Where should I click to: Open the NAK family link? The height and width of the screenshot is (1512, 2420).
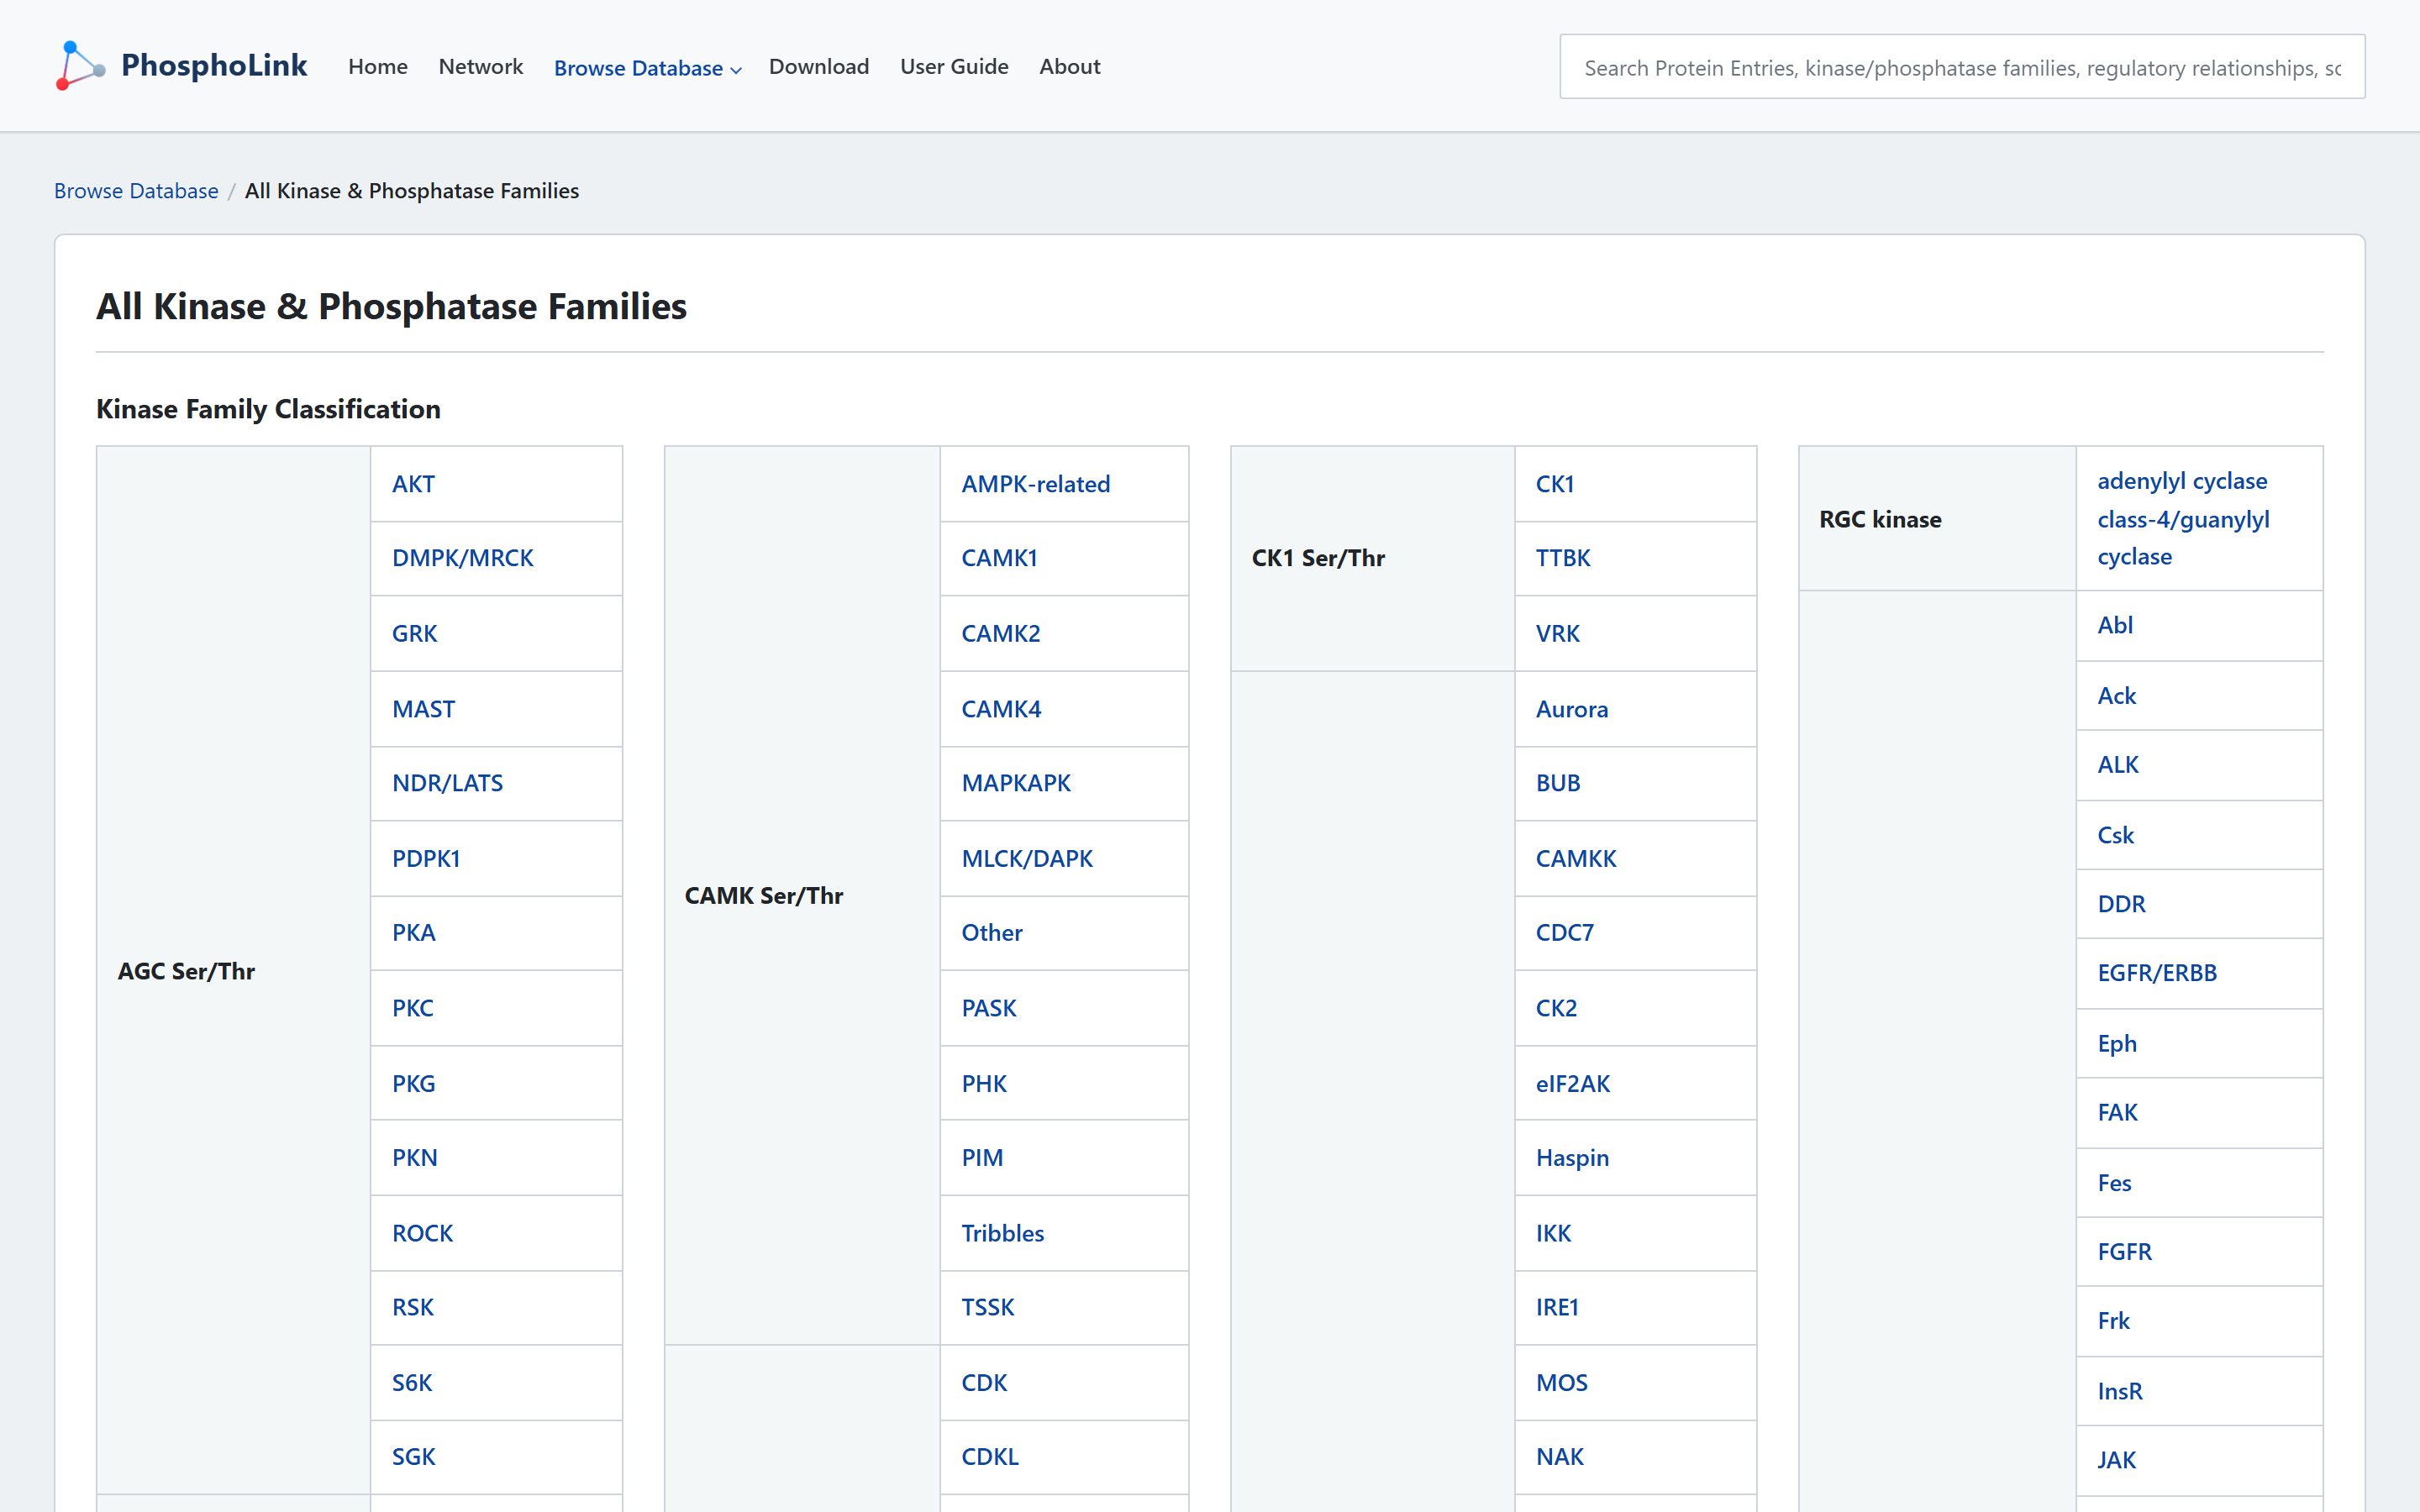(1560, 1457)
